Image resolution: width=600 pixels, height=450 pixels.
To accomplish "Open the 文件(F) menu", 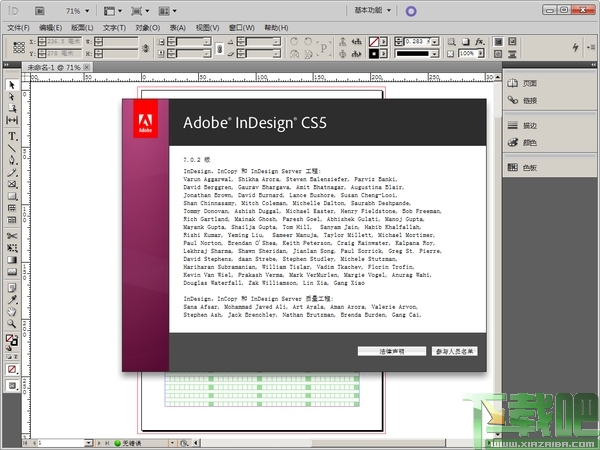I will (x=18, y=28).
